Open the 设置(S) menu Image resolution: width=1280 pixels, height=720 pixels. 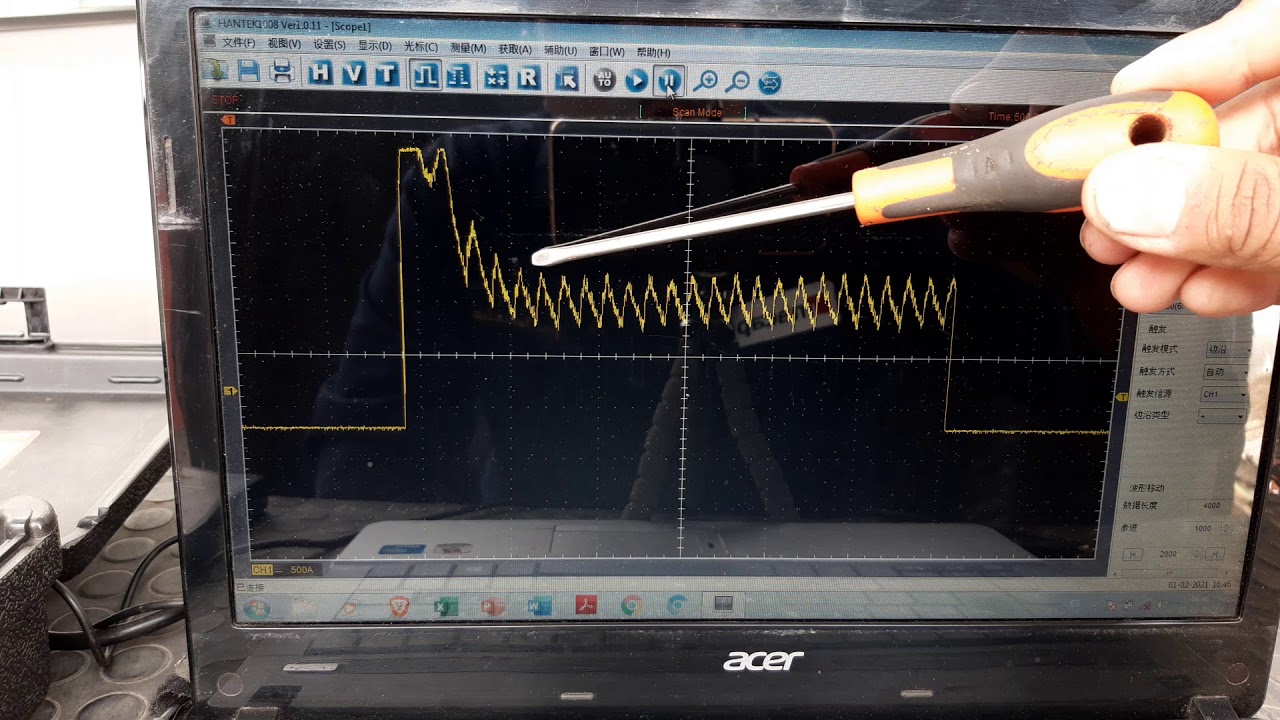330,45
